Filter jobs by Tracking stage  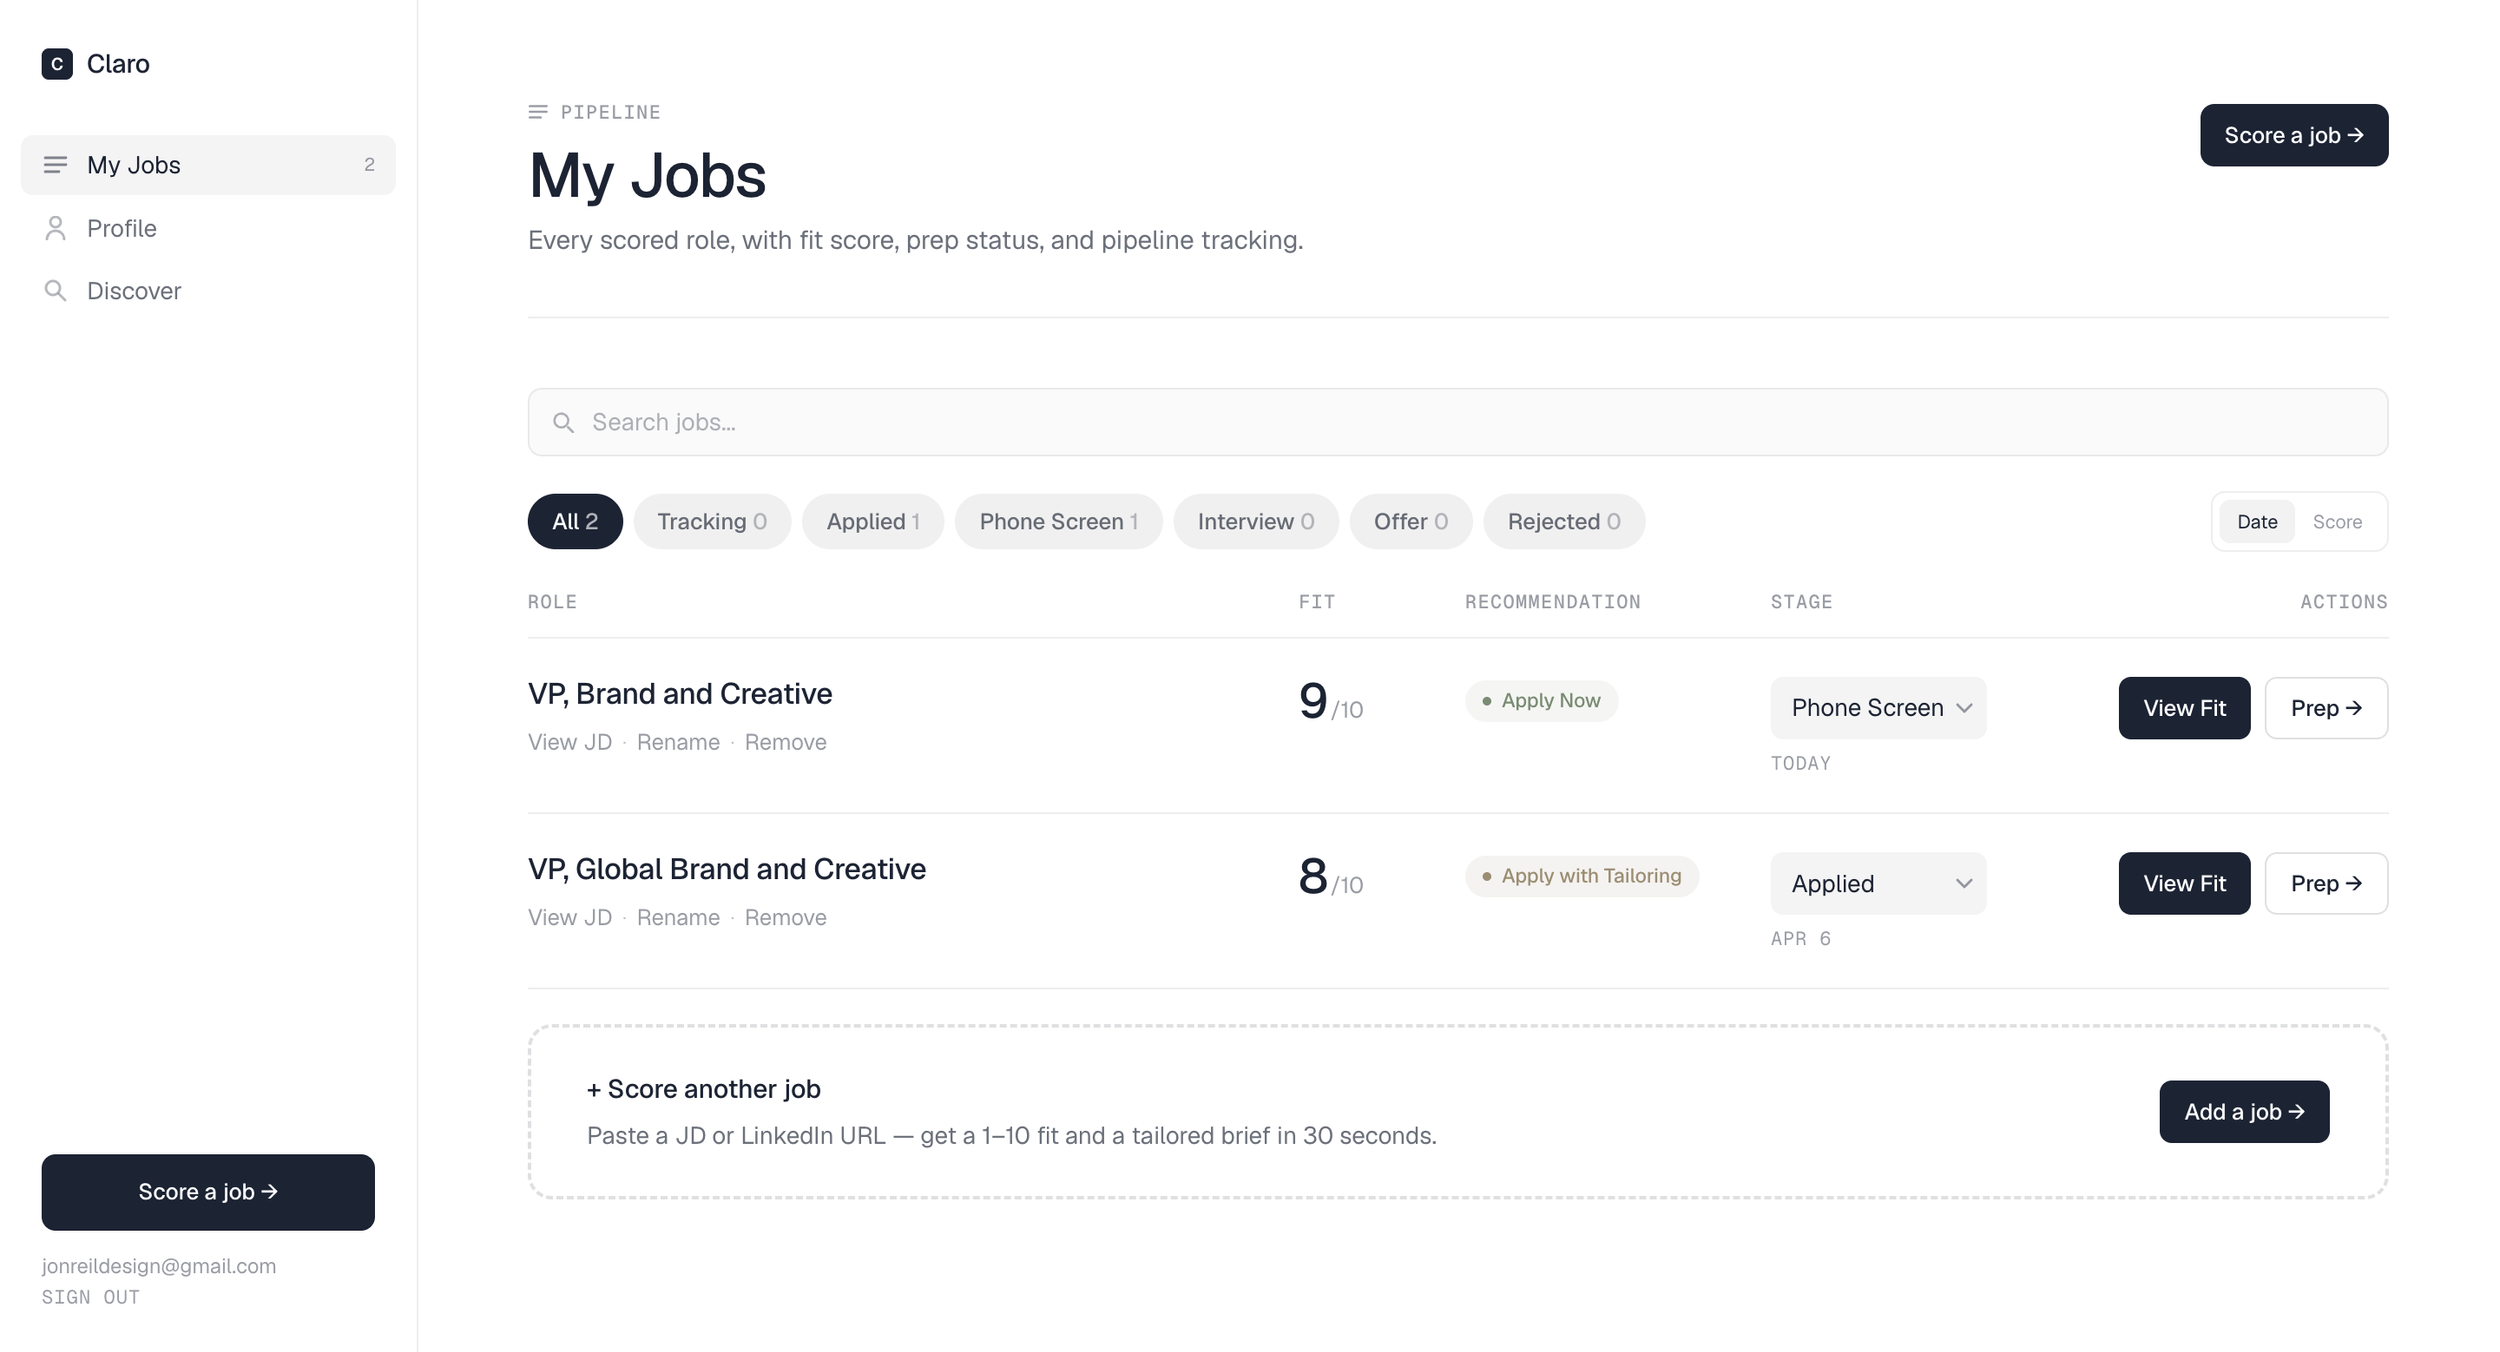click(712, 522)
